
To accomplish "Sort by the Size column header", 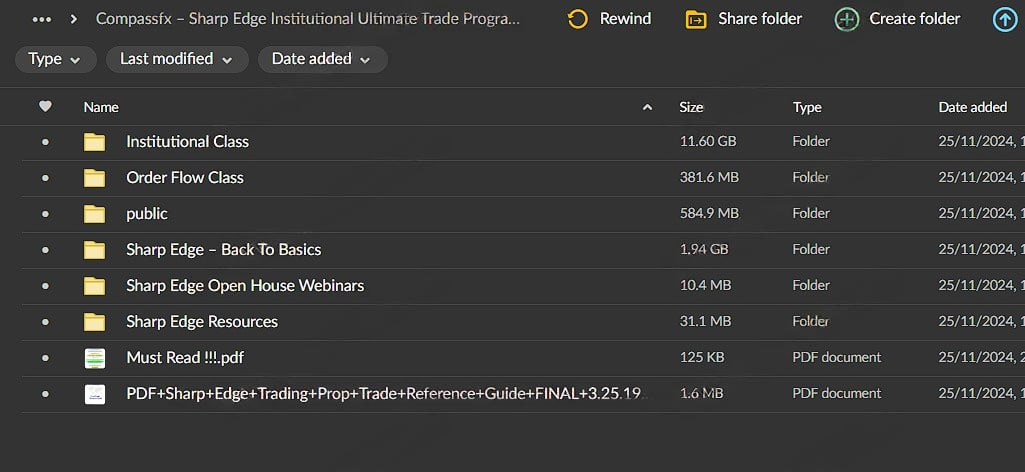I will tap(691, 107).
